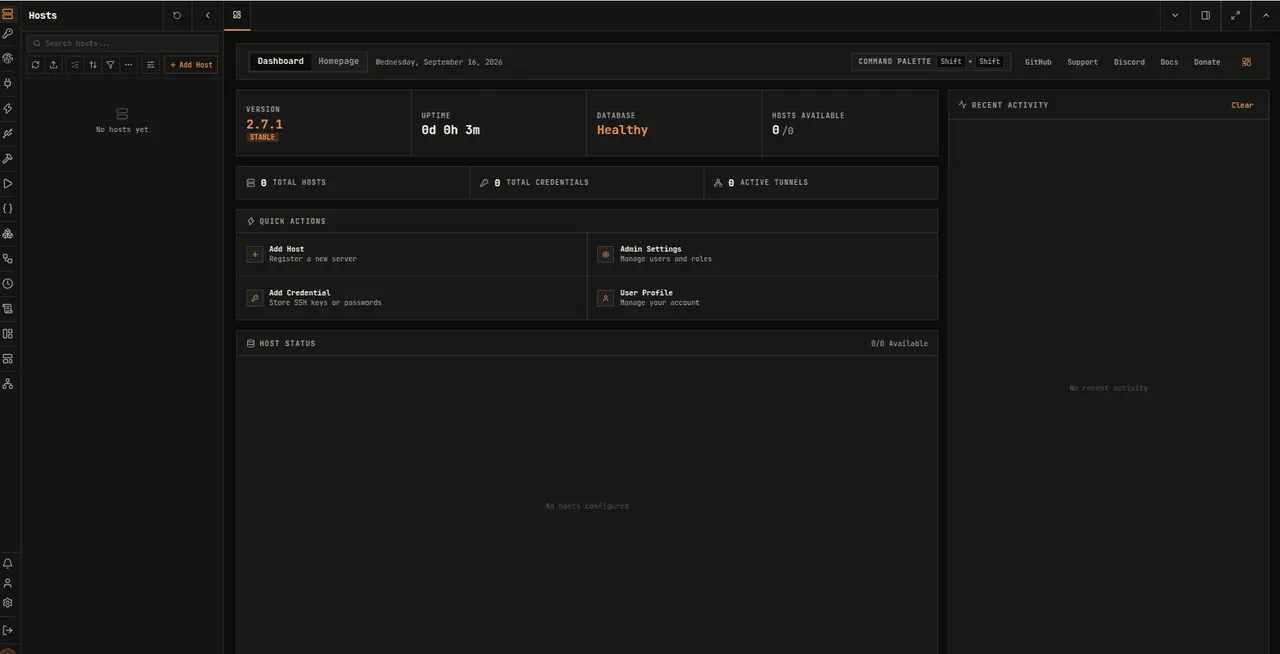Click the play triangle sidebar icon
The height and width of the screenshot is (654, 1280).
pyautogui.click(x=8, y=184)
